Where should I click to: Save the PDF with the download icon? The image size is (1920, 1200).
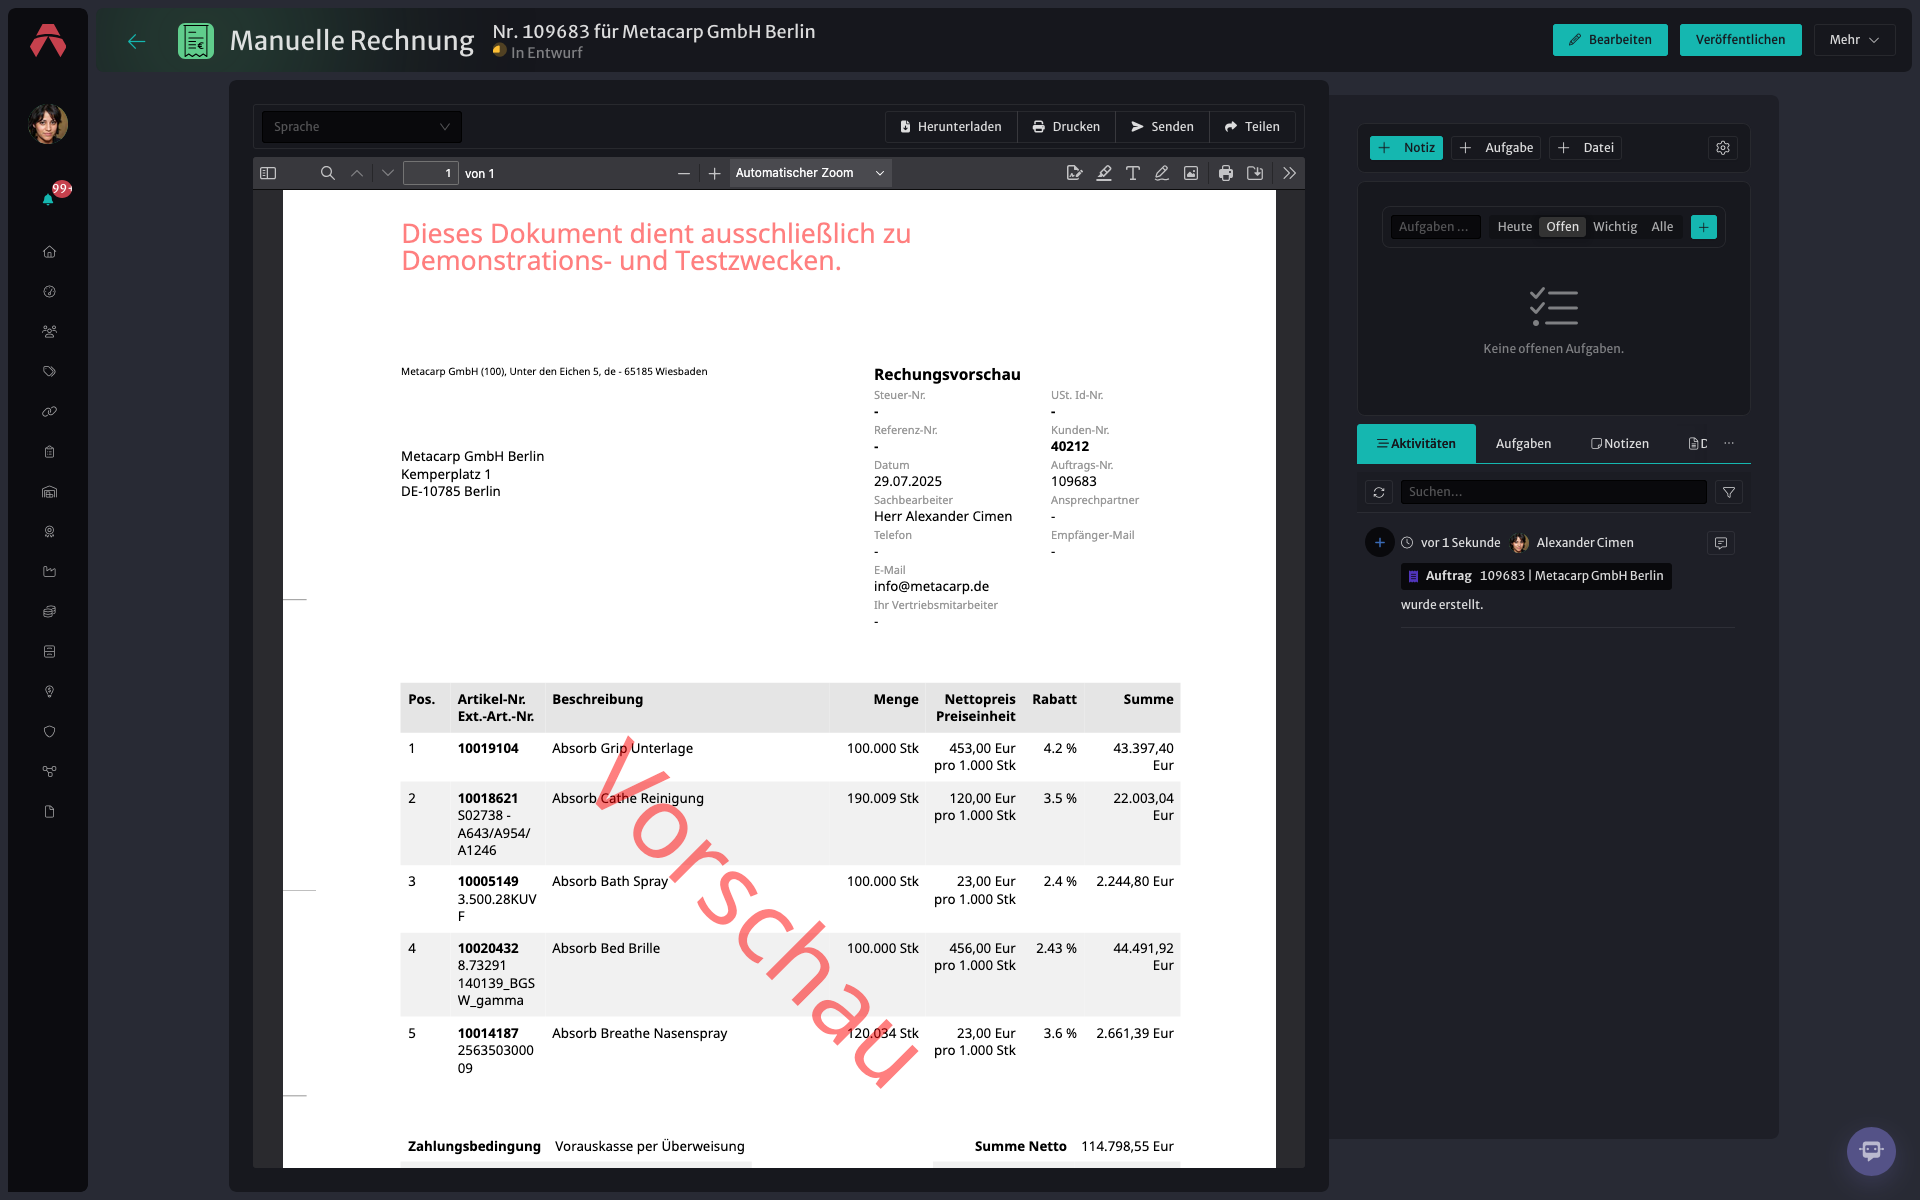coord(1255,173)
